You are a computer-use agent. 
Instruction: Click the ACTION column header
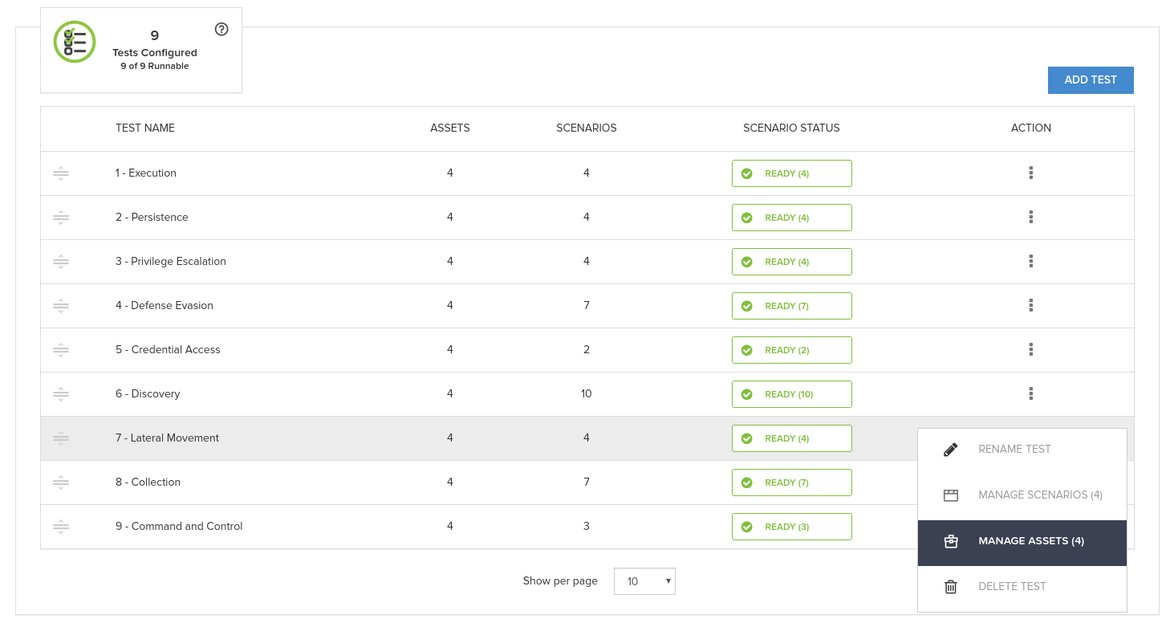tap(1030, 128)
